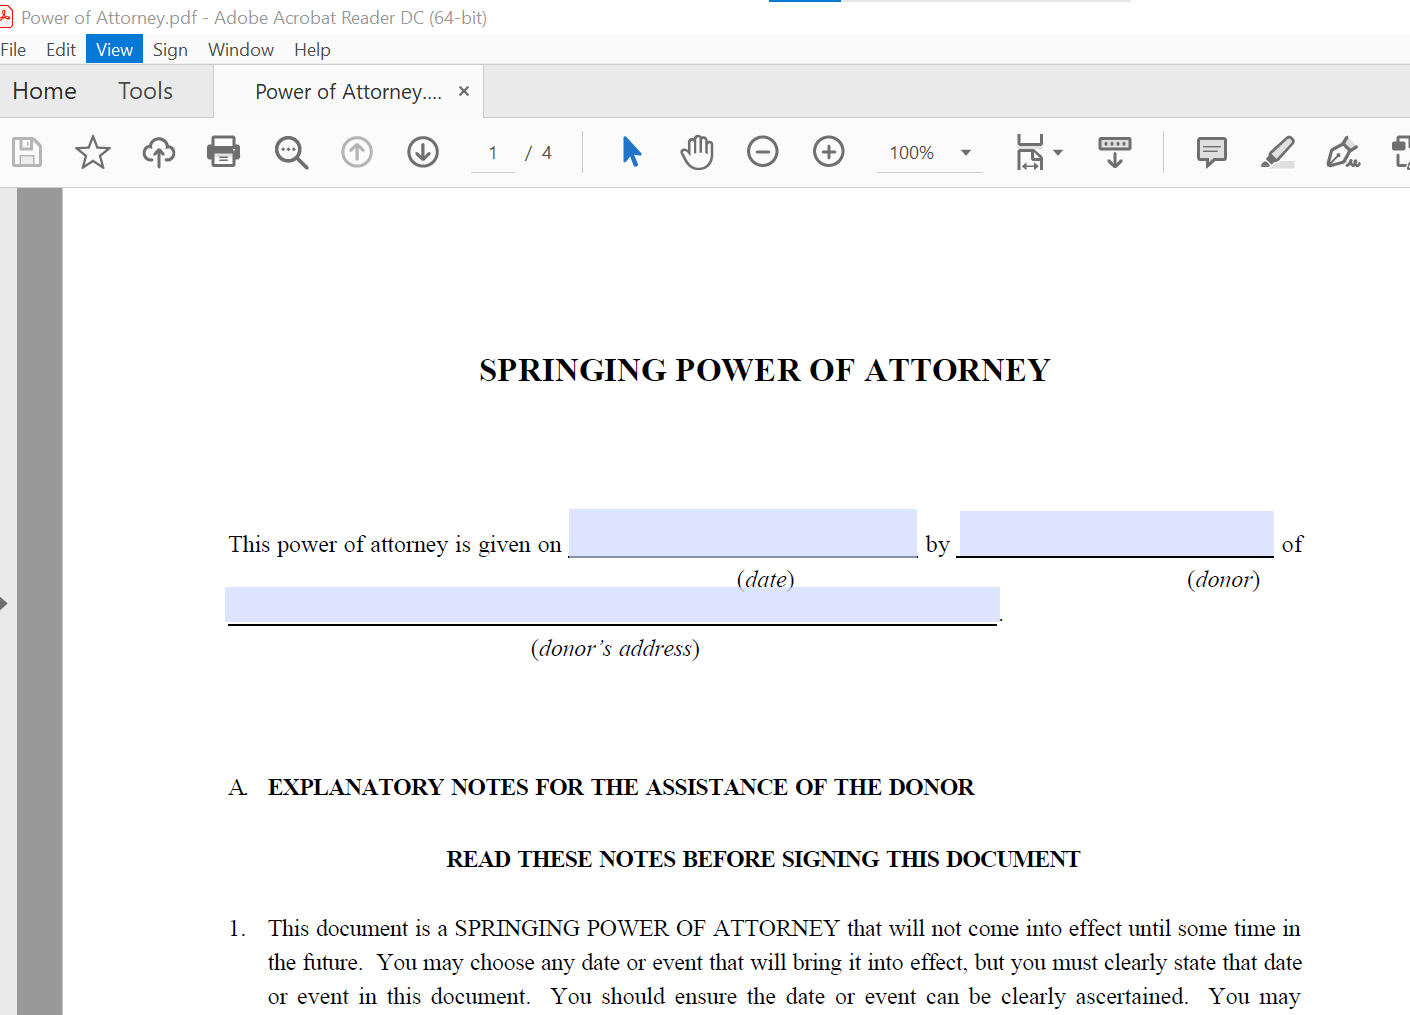Switch to the Home tab
1410x1015 pixels.
click(44, 90)
